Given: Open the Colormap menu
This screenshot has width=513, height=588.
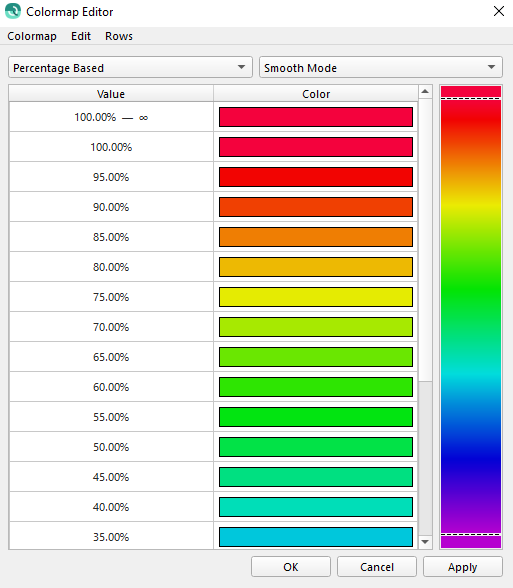Looking at the screenshot, I should tap(32, 36).
